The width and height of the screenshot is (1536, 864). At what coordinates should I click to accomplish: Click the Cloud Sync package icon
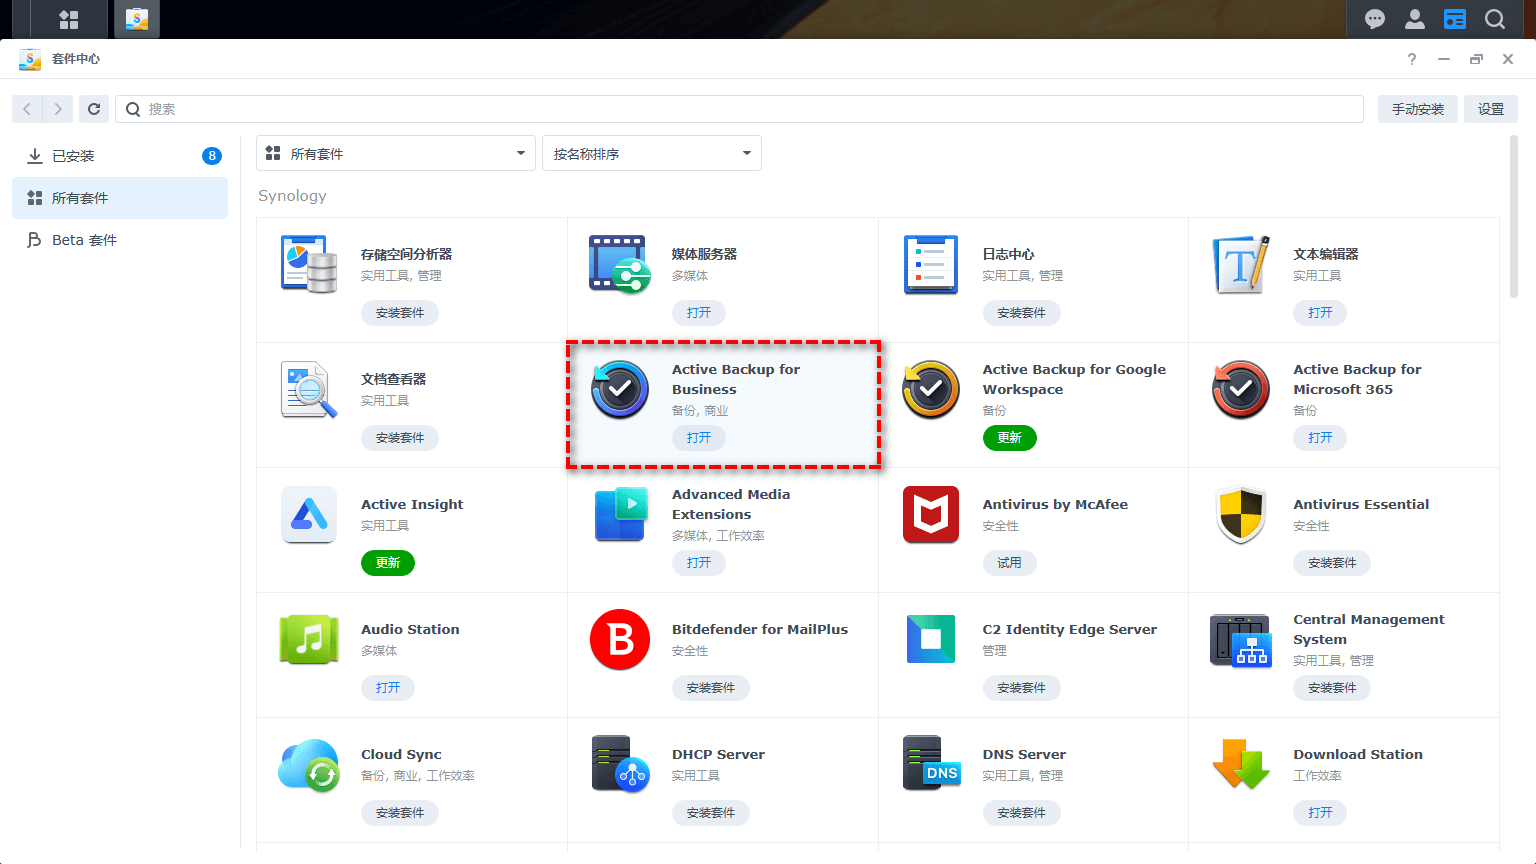click(x=309, y=765)
